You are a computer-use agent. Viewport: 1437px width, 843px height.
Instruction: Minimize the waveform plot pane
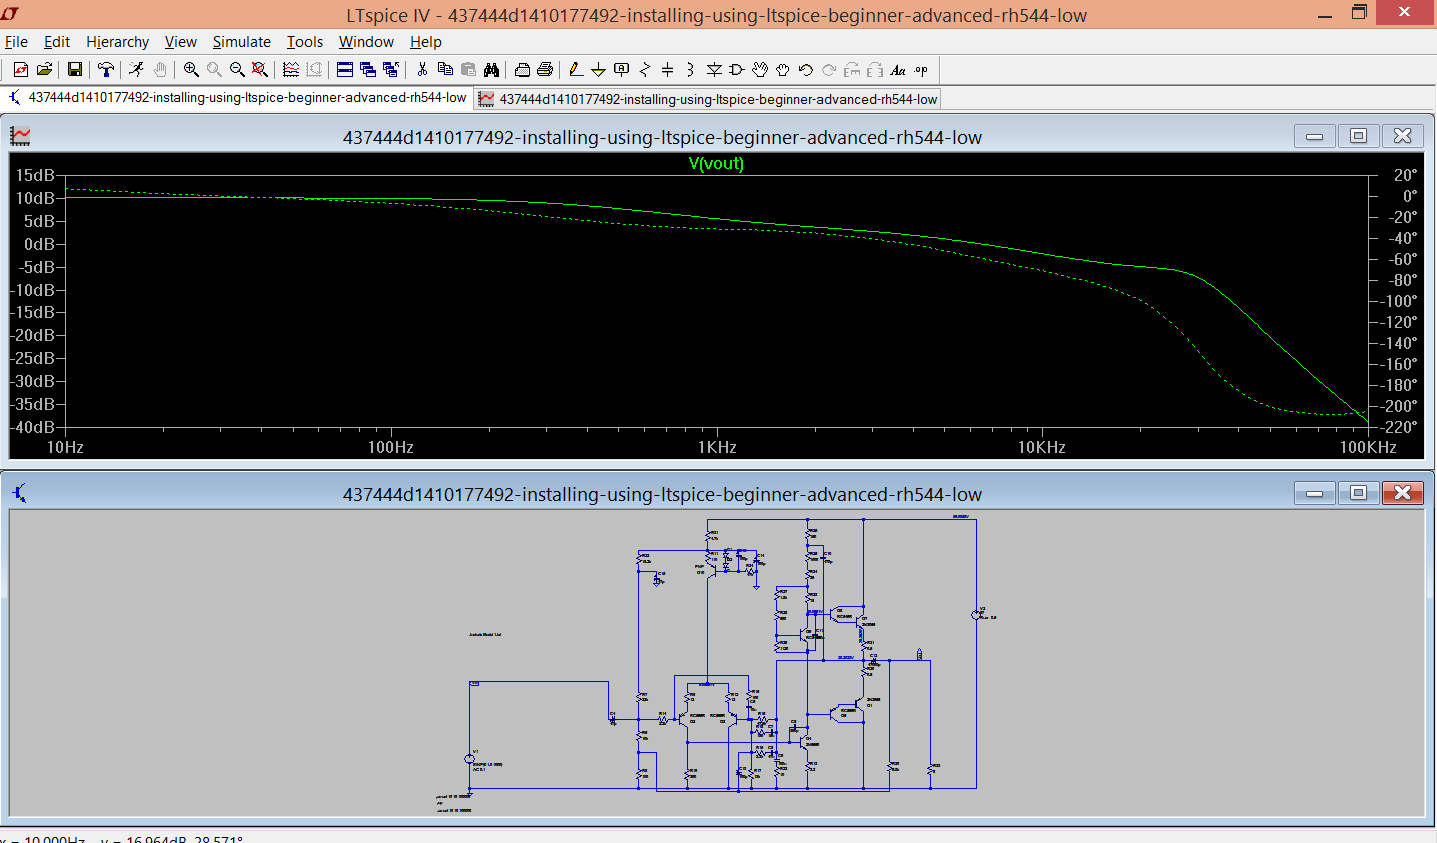[x=1314, y=136]
